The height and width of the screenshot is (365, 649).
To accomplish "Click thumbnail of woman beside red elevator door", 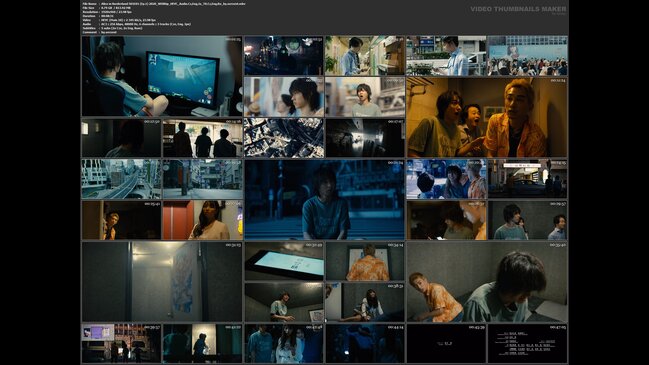I will coord(203,220).
